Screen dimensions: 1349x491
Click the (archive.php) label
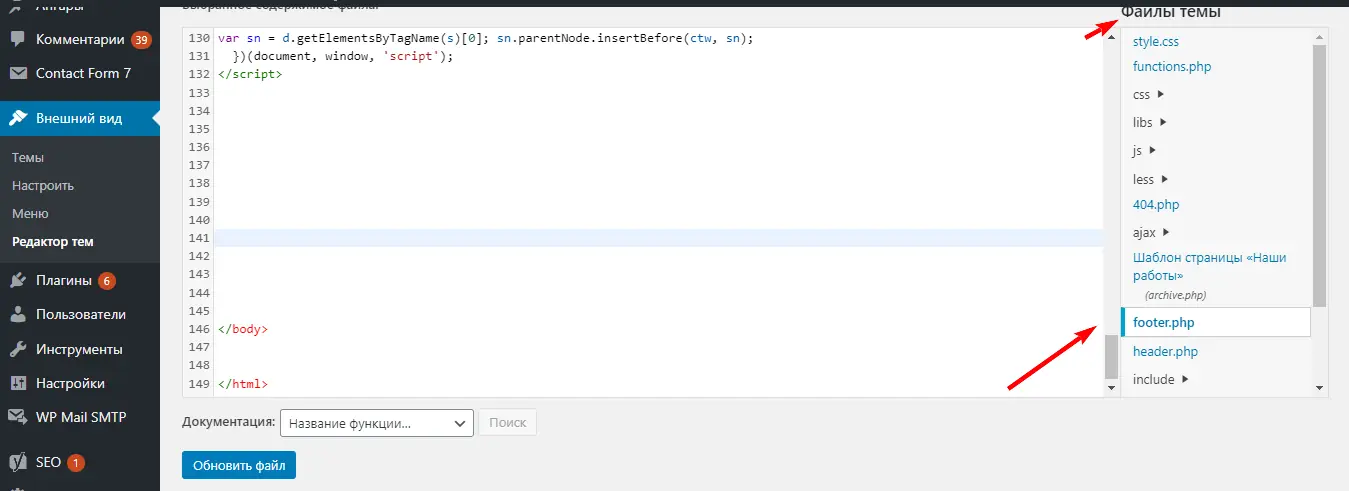click(1175, 295)
